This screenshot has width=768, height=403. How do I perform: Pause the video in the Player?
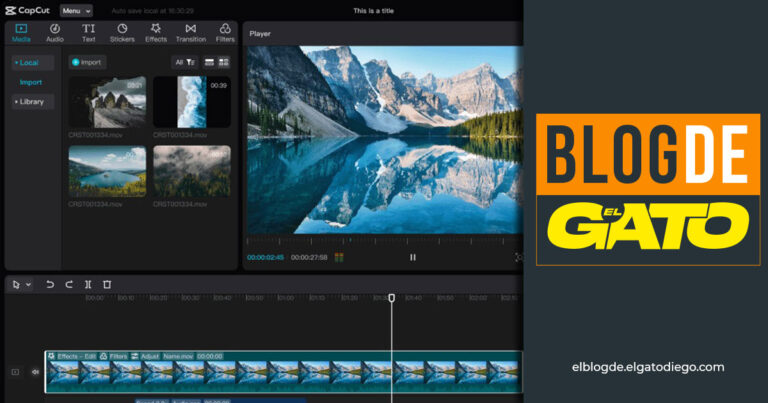pos(412,257)
